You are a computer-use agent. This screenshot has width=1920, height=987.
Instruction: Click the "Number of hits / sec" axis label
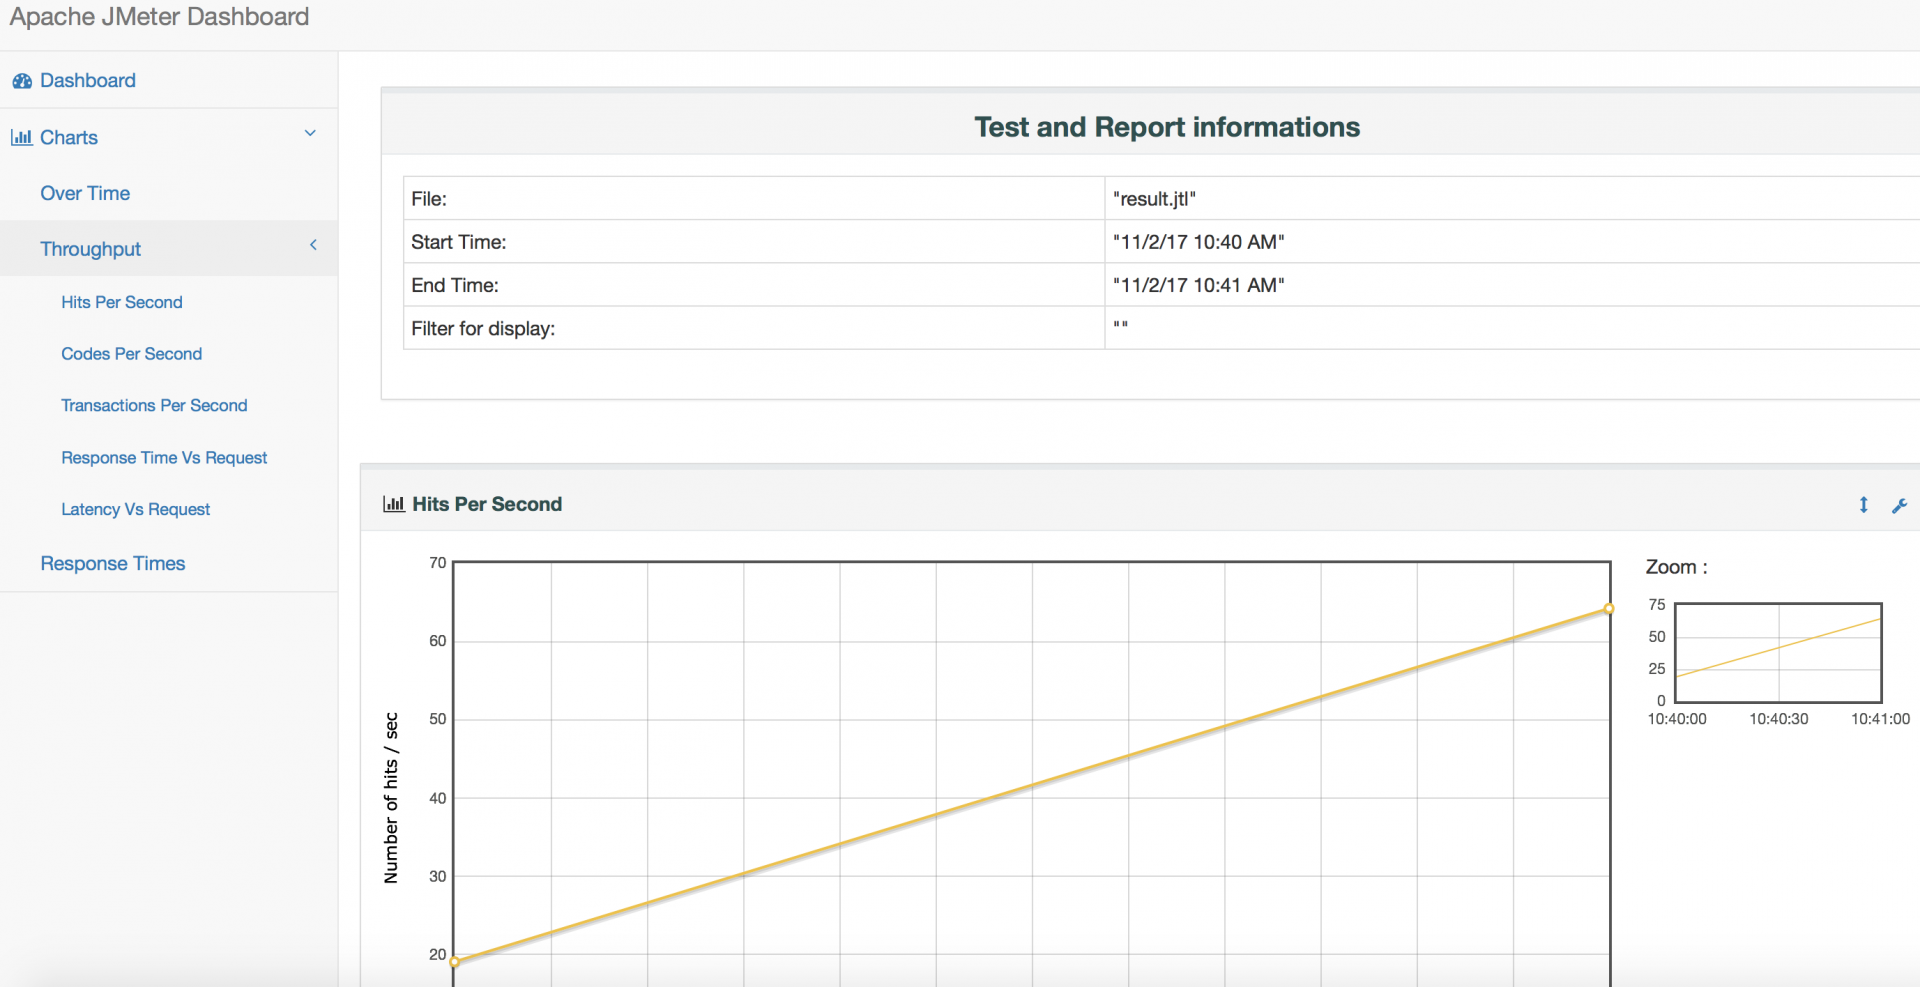[x=391, y=798]
